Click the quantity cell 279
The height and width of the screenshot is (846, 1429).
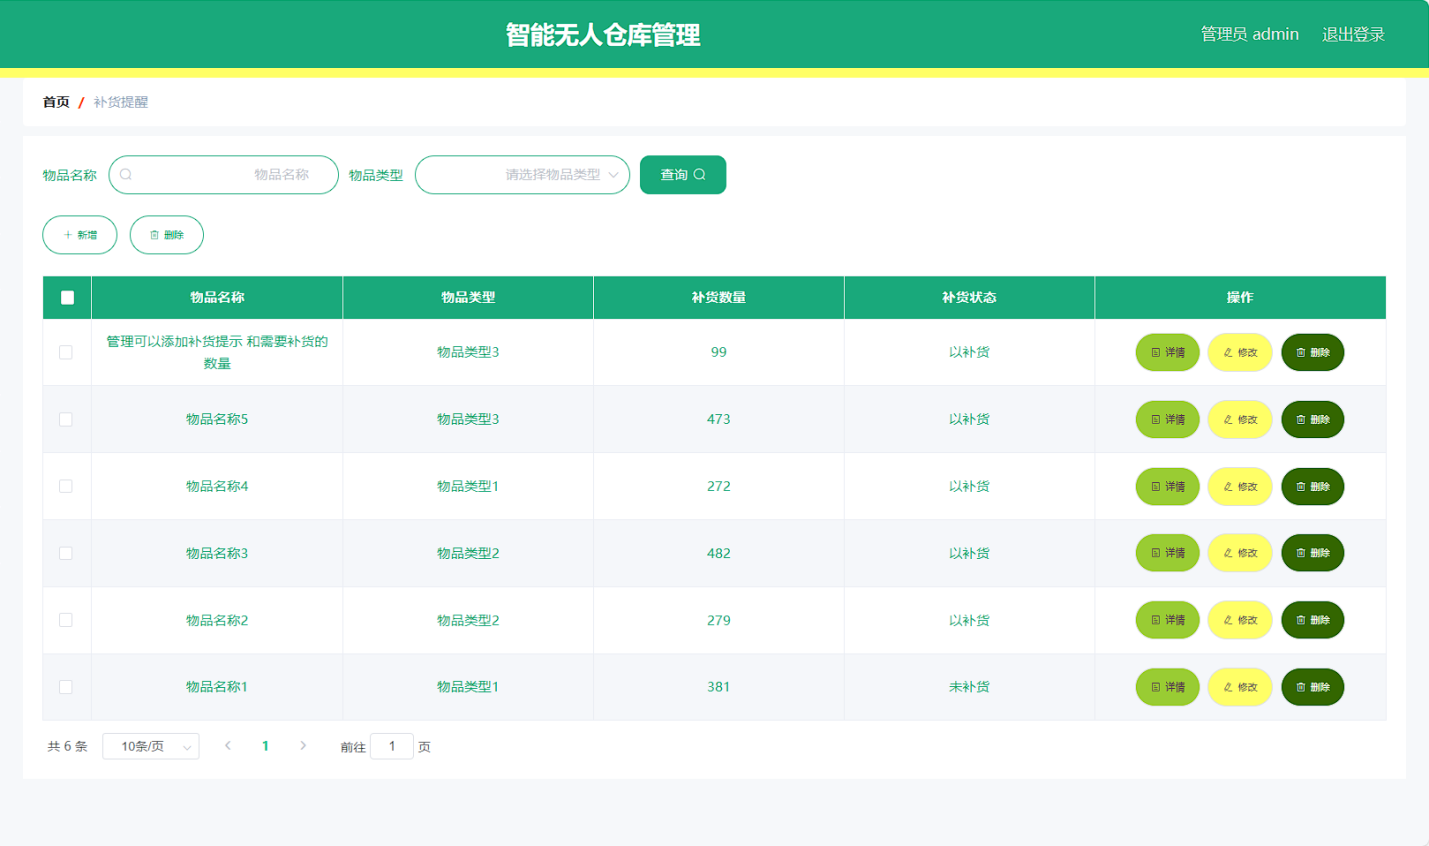coord(719,620)
